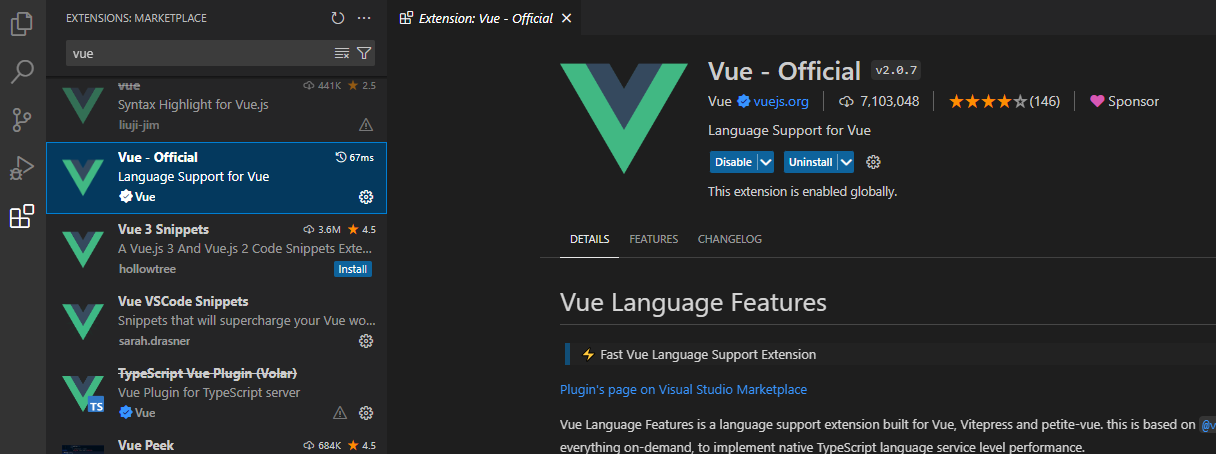Click install count 7,103,048
This screenshot has width=1216, height=454.
point(878,101)
